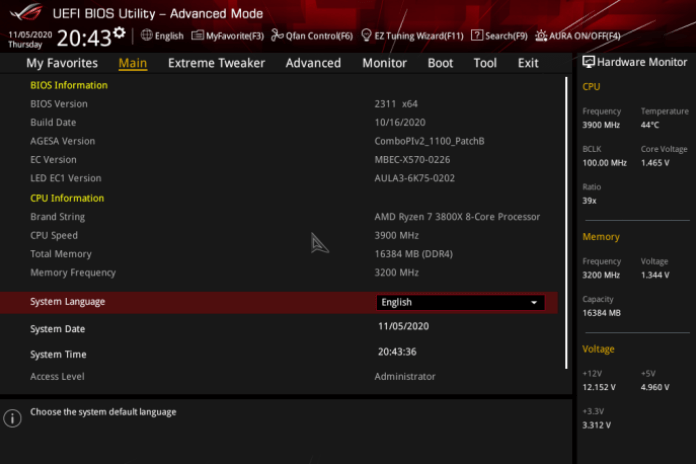Click +3.3V reading 3.312 V
The height and width of the screenshot is (464, 696).
[597, 425]
